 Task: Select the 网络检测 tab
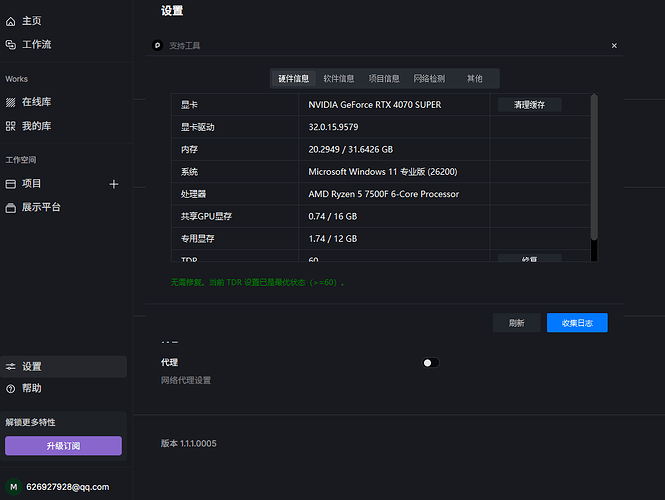click(x=429, y=78)
